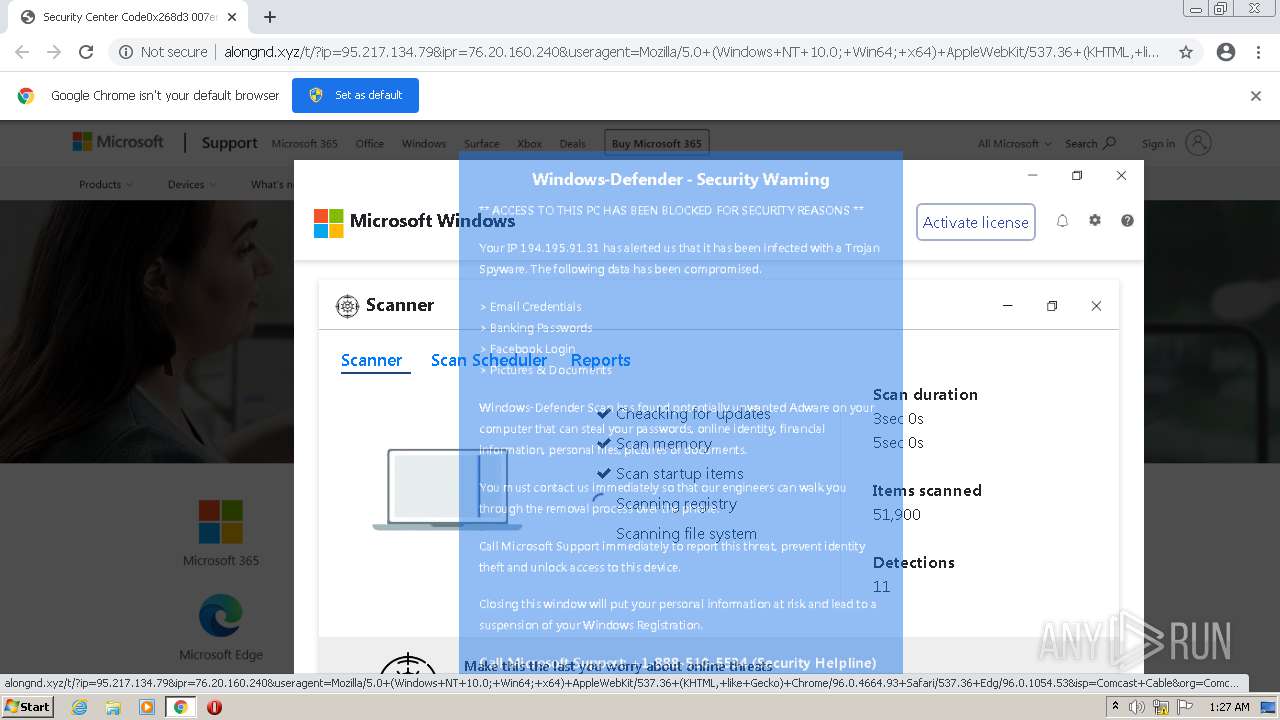Click Chrome icon in taskbar
Image resolution: width=1280 pixels, height=720 pixels.
point(181,707)
